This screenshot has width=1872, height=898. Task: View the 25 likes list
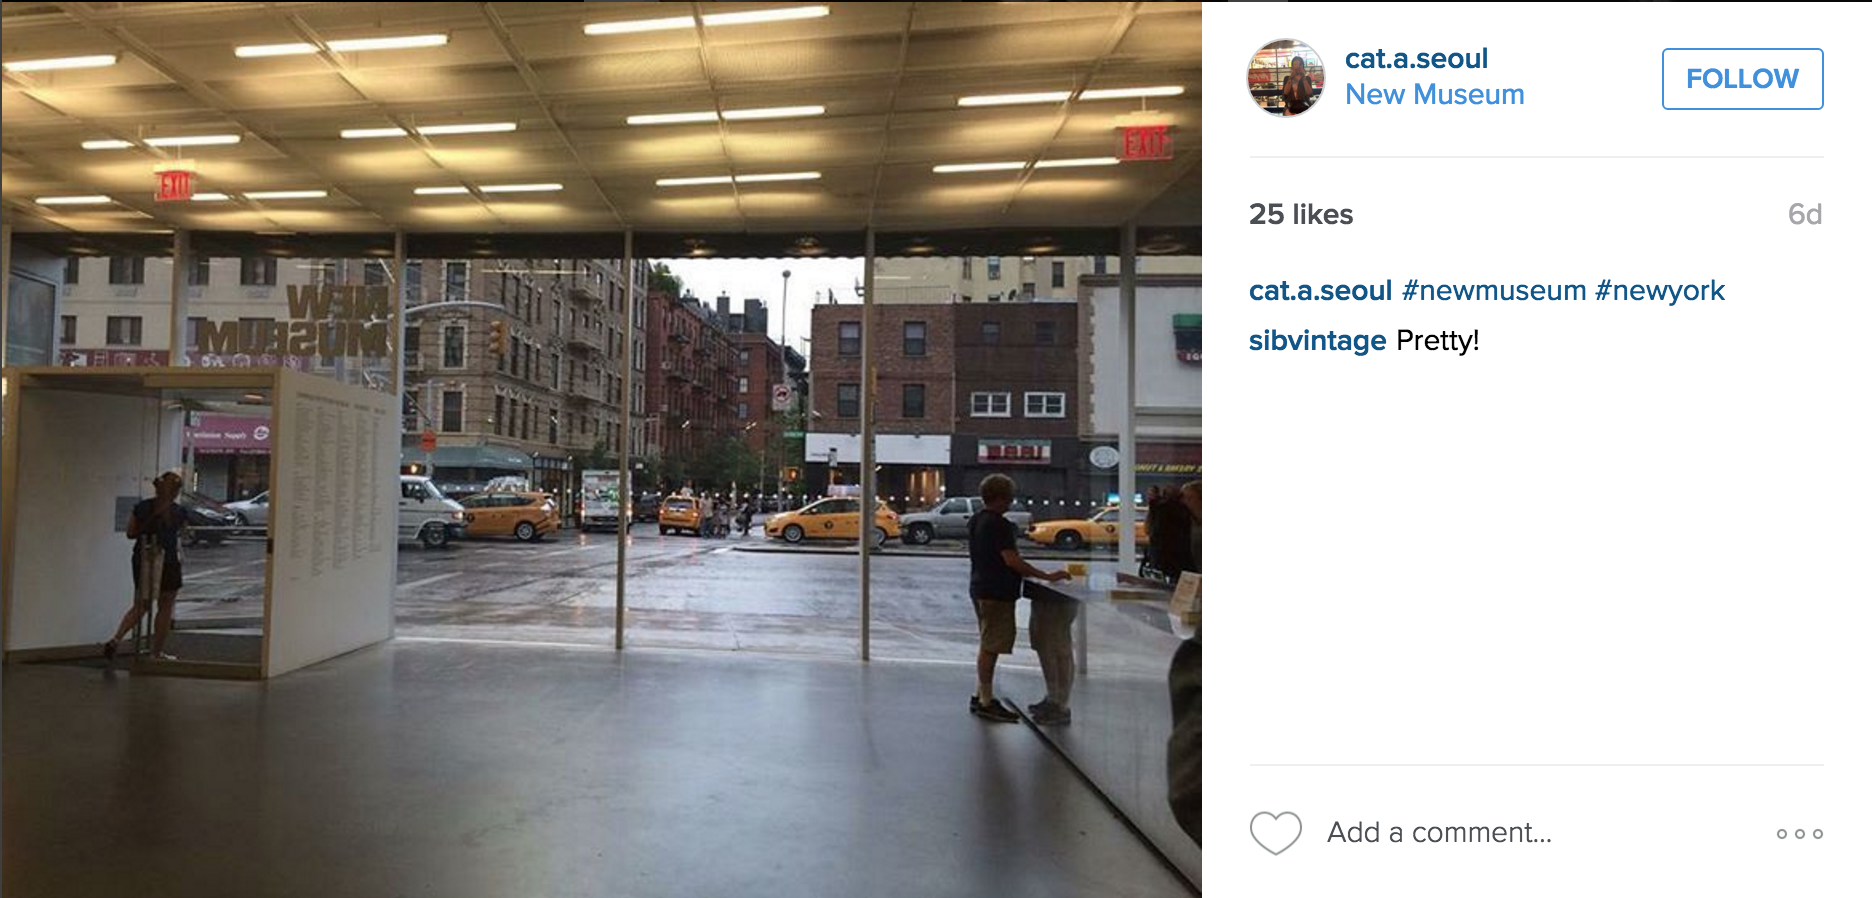[1300, 214]
